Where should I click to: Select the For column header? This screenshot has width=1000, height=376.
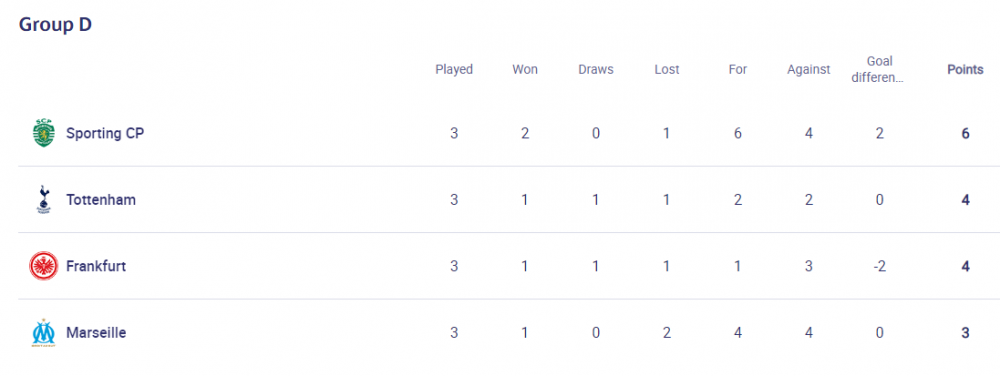coord(738,69)
